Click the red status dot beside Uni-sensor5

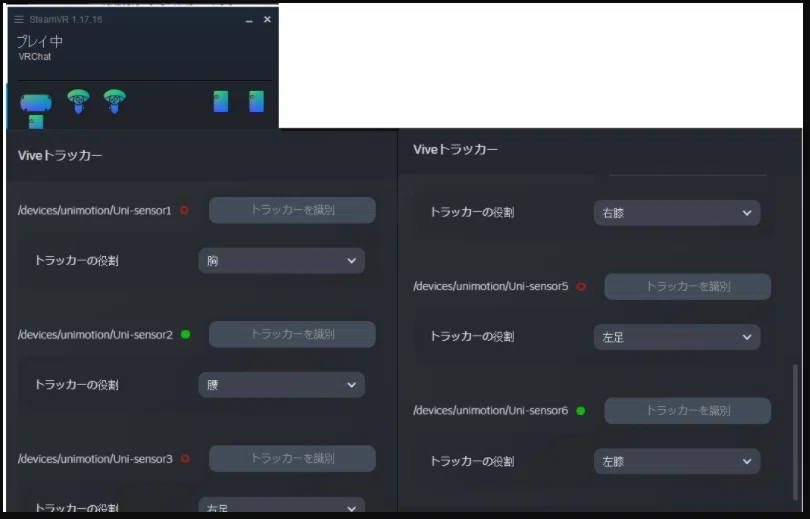[x=581, y=287]
